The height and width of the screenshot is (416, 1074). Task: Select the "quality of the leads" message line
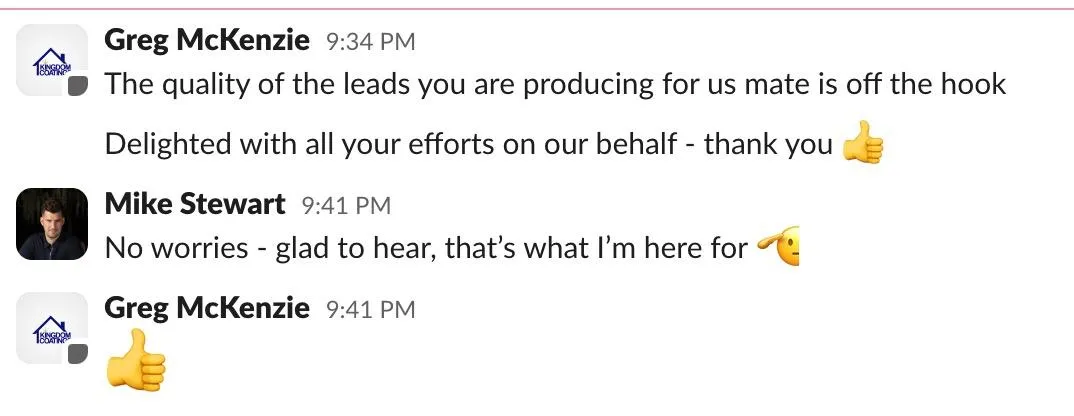tap(555, 84)
